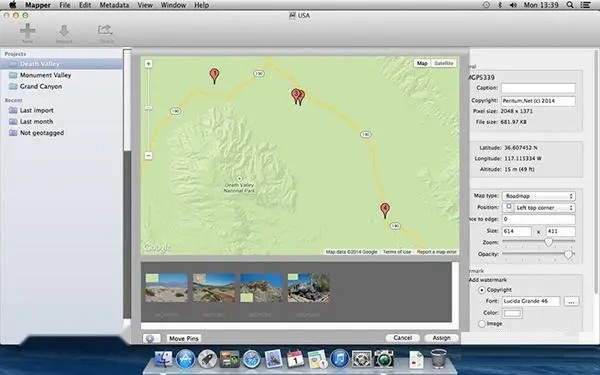Open iTunes from the dock
This screenshot has width=600, height=375.
[x=339, y=359]
